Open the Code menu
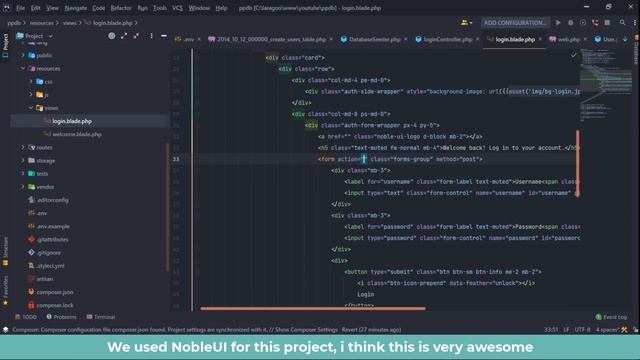Screen dimensions: 640x360 coord(98,8)
